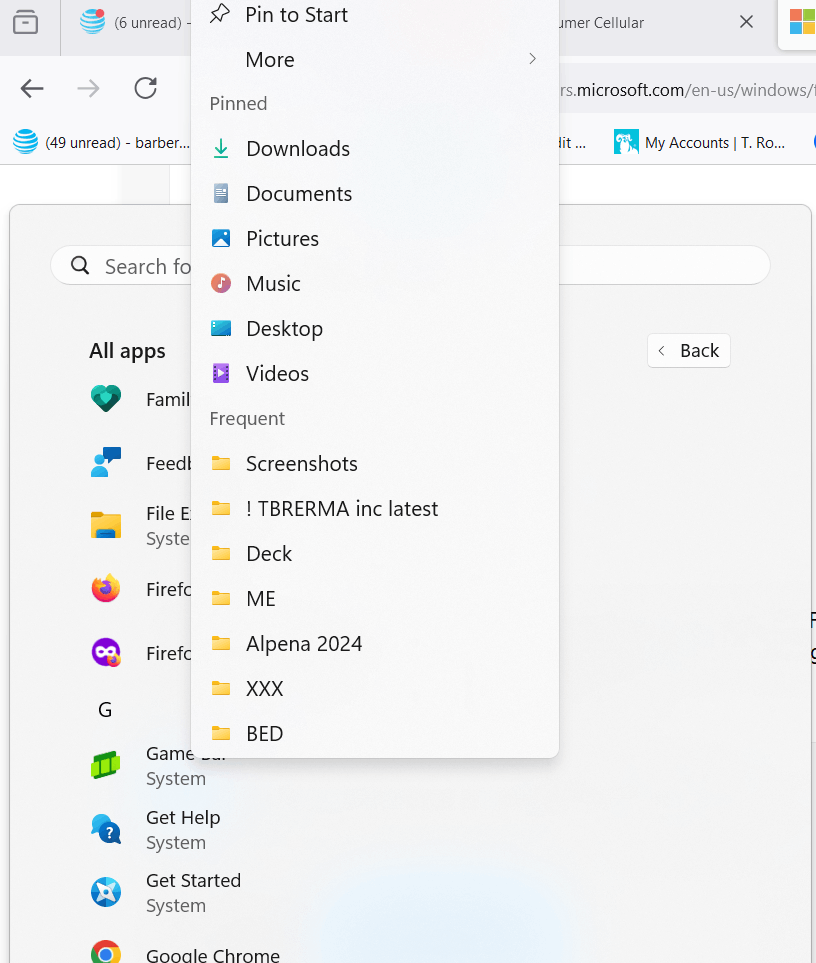Click the pin icon beside Pin to Start
Image resolution: width=816 pixels, height=963 pixels.
coord(220,14)
